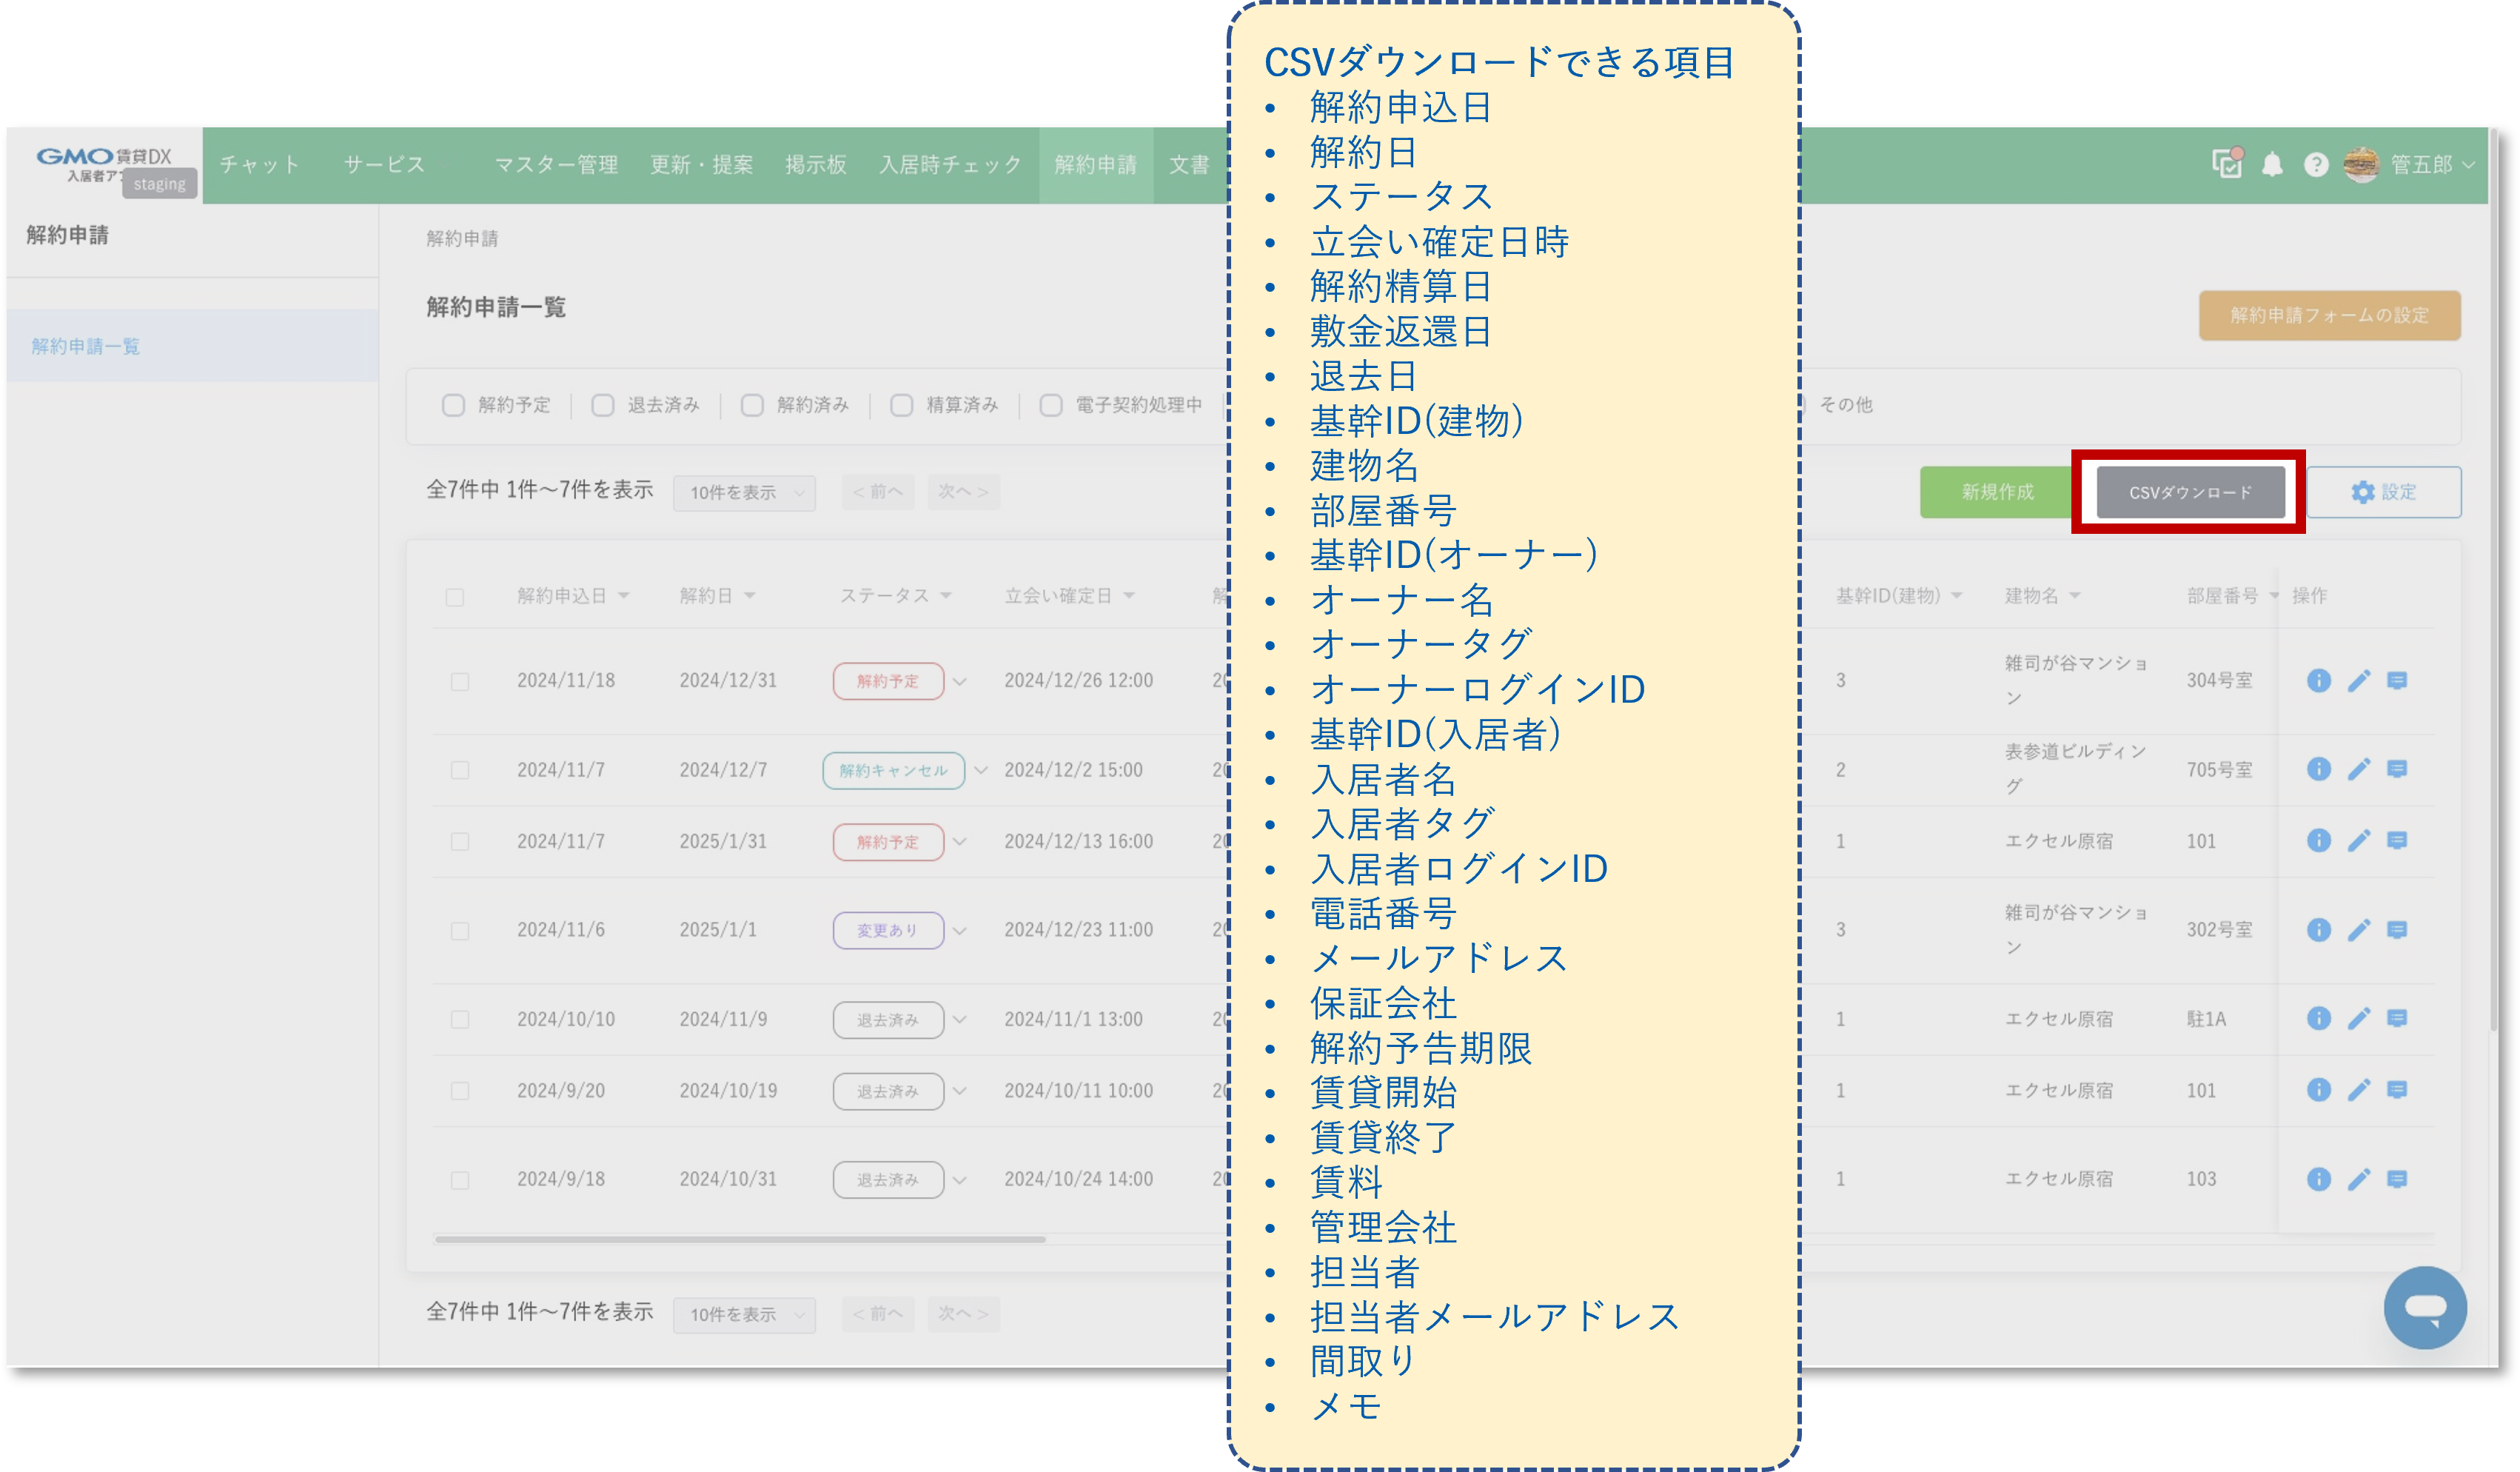Select 解約申請一覧 in the sidebar
This screenshot has height=1472, width=2520.
coord(86,346)
